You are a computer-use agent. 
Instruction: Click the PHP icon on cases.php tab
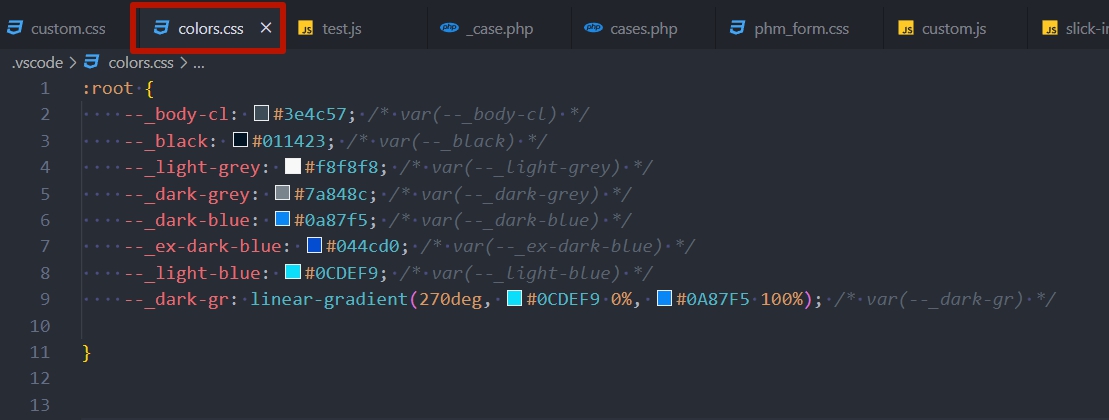coord(593,28)
